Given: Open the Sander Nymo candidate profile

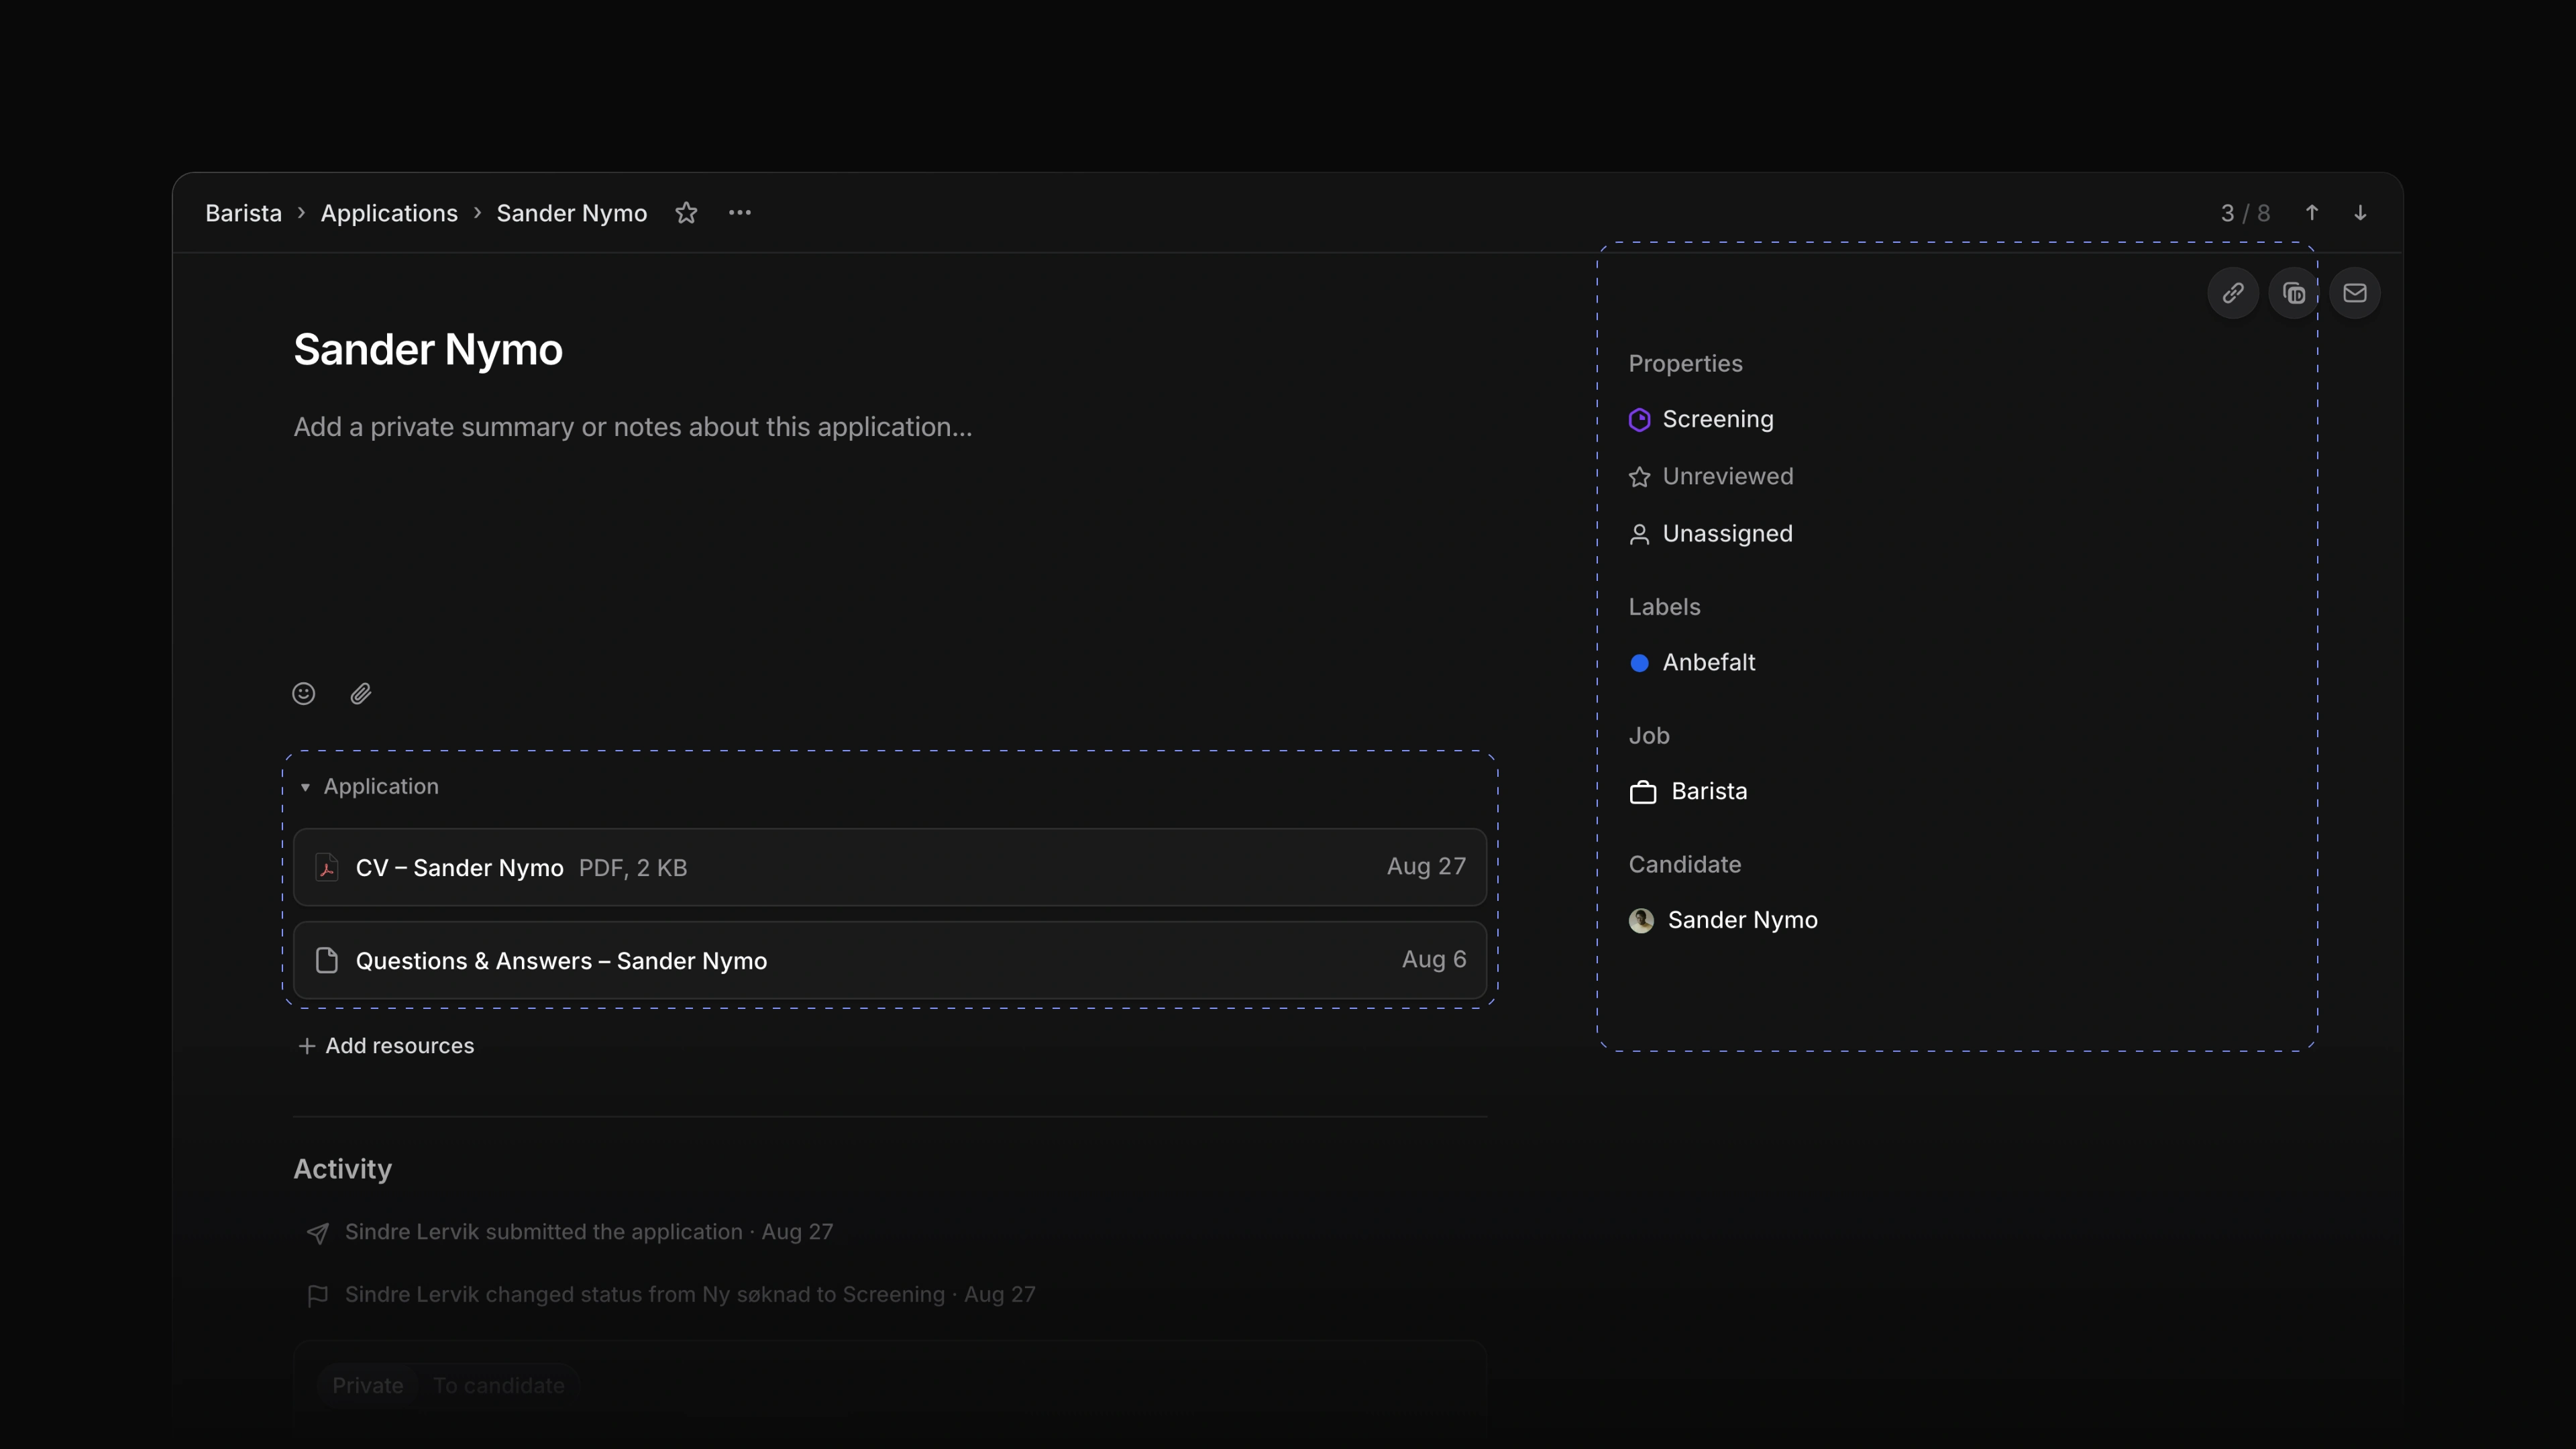Looking at the screenshot, I should 1724,920.
